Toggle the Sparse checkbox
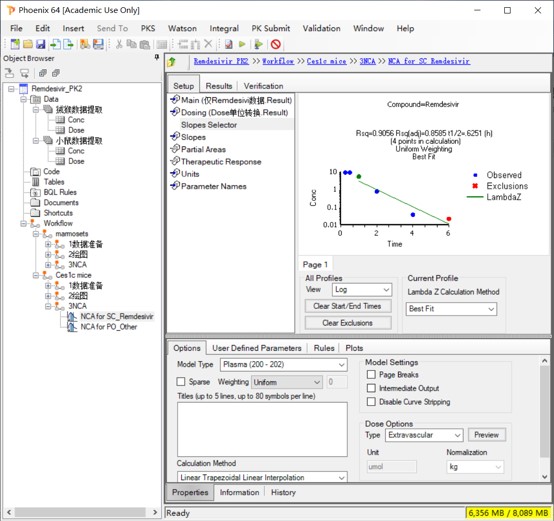This screenshot has width=554, height=521. tap(181, 382)
